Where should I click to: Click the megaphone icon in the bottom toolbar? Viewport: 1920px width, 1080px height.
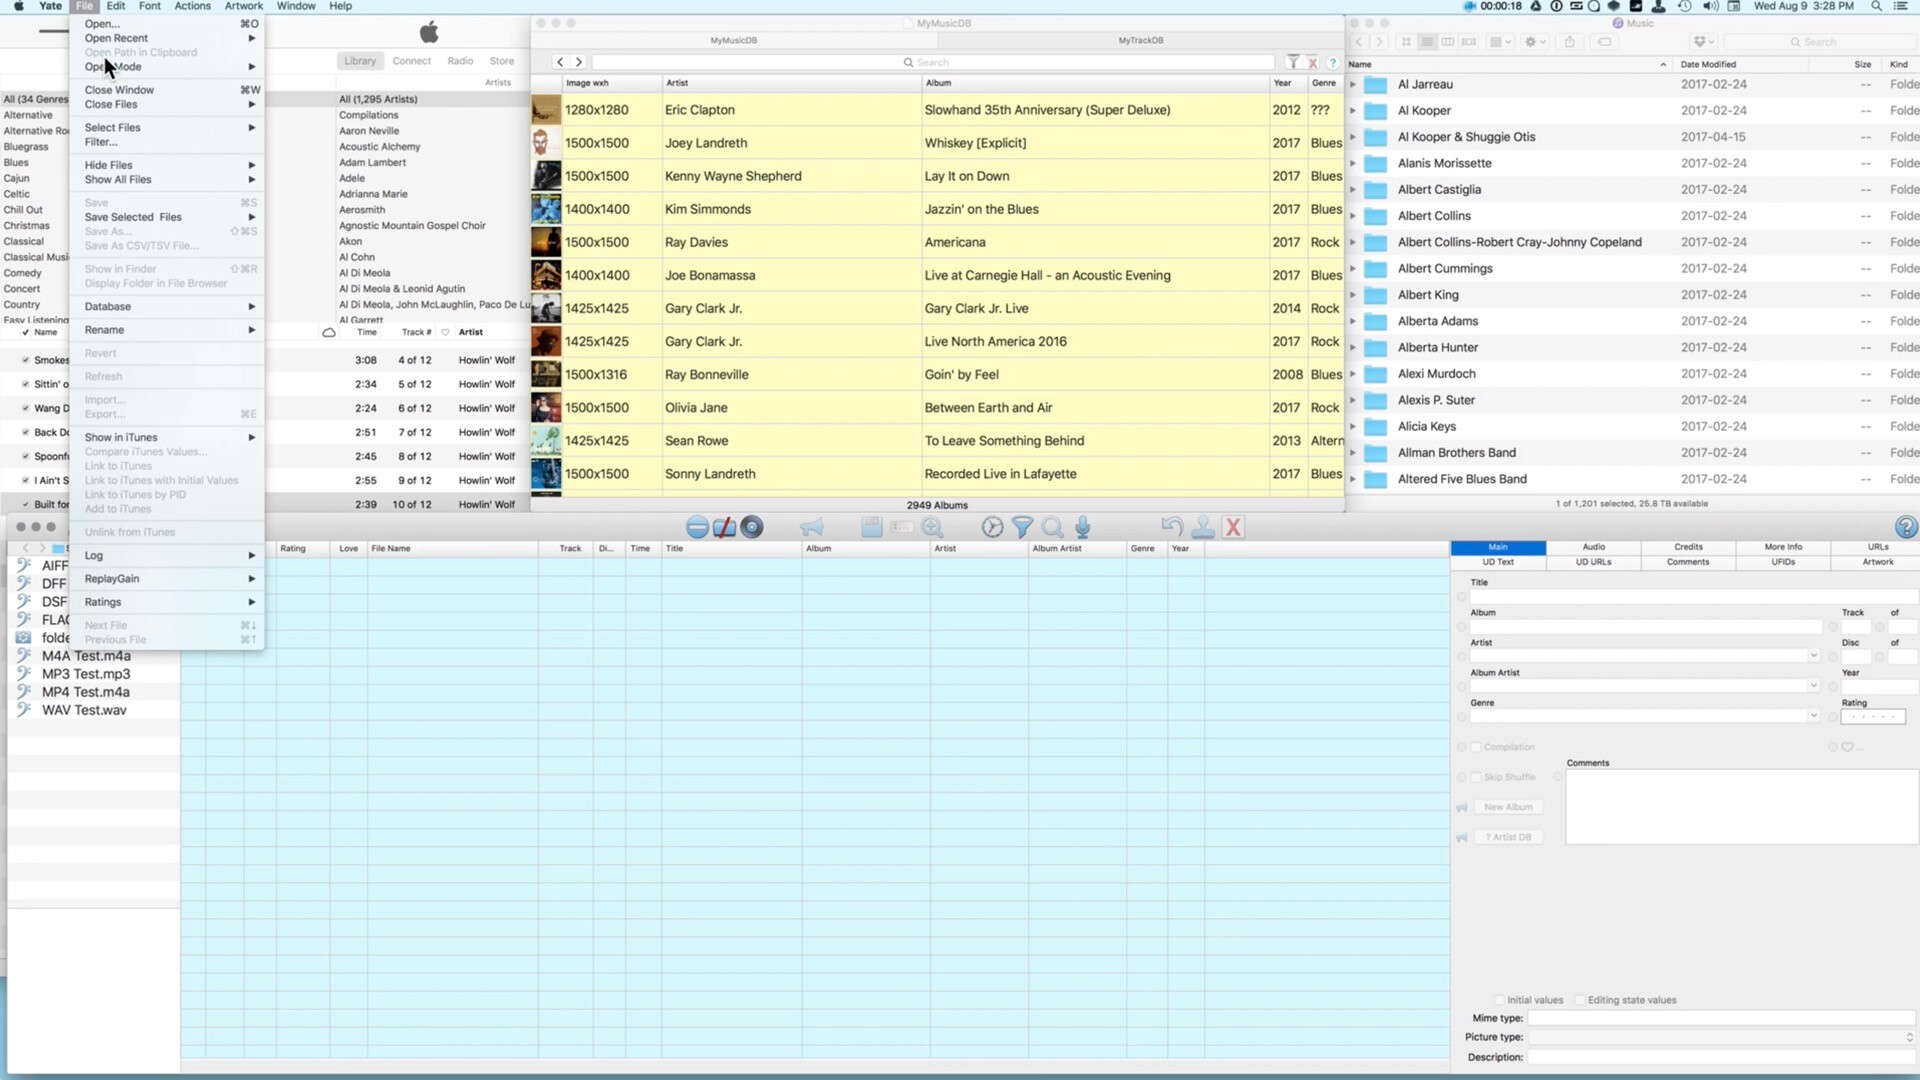(x=811, y=527)
